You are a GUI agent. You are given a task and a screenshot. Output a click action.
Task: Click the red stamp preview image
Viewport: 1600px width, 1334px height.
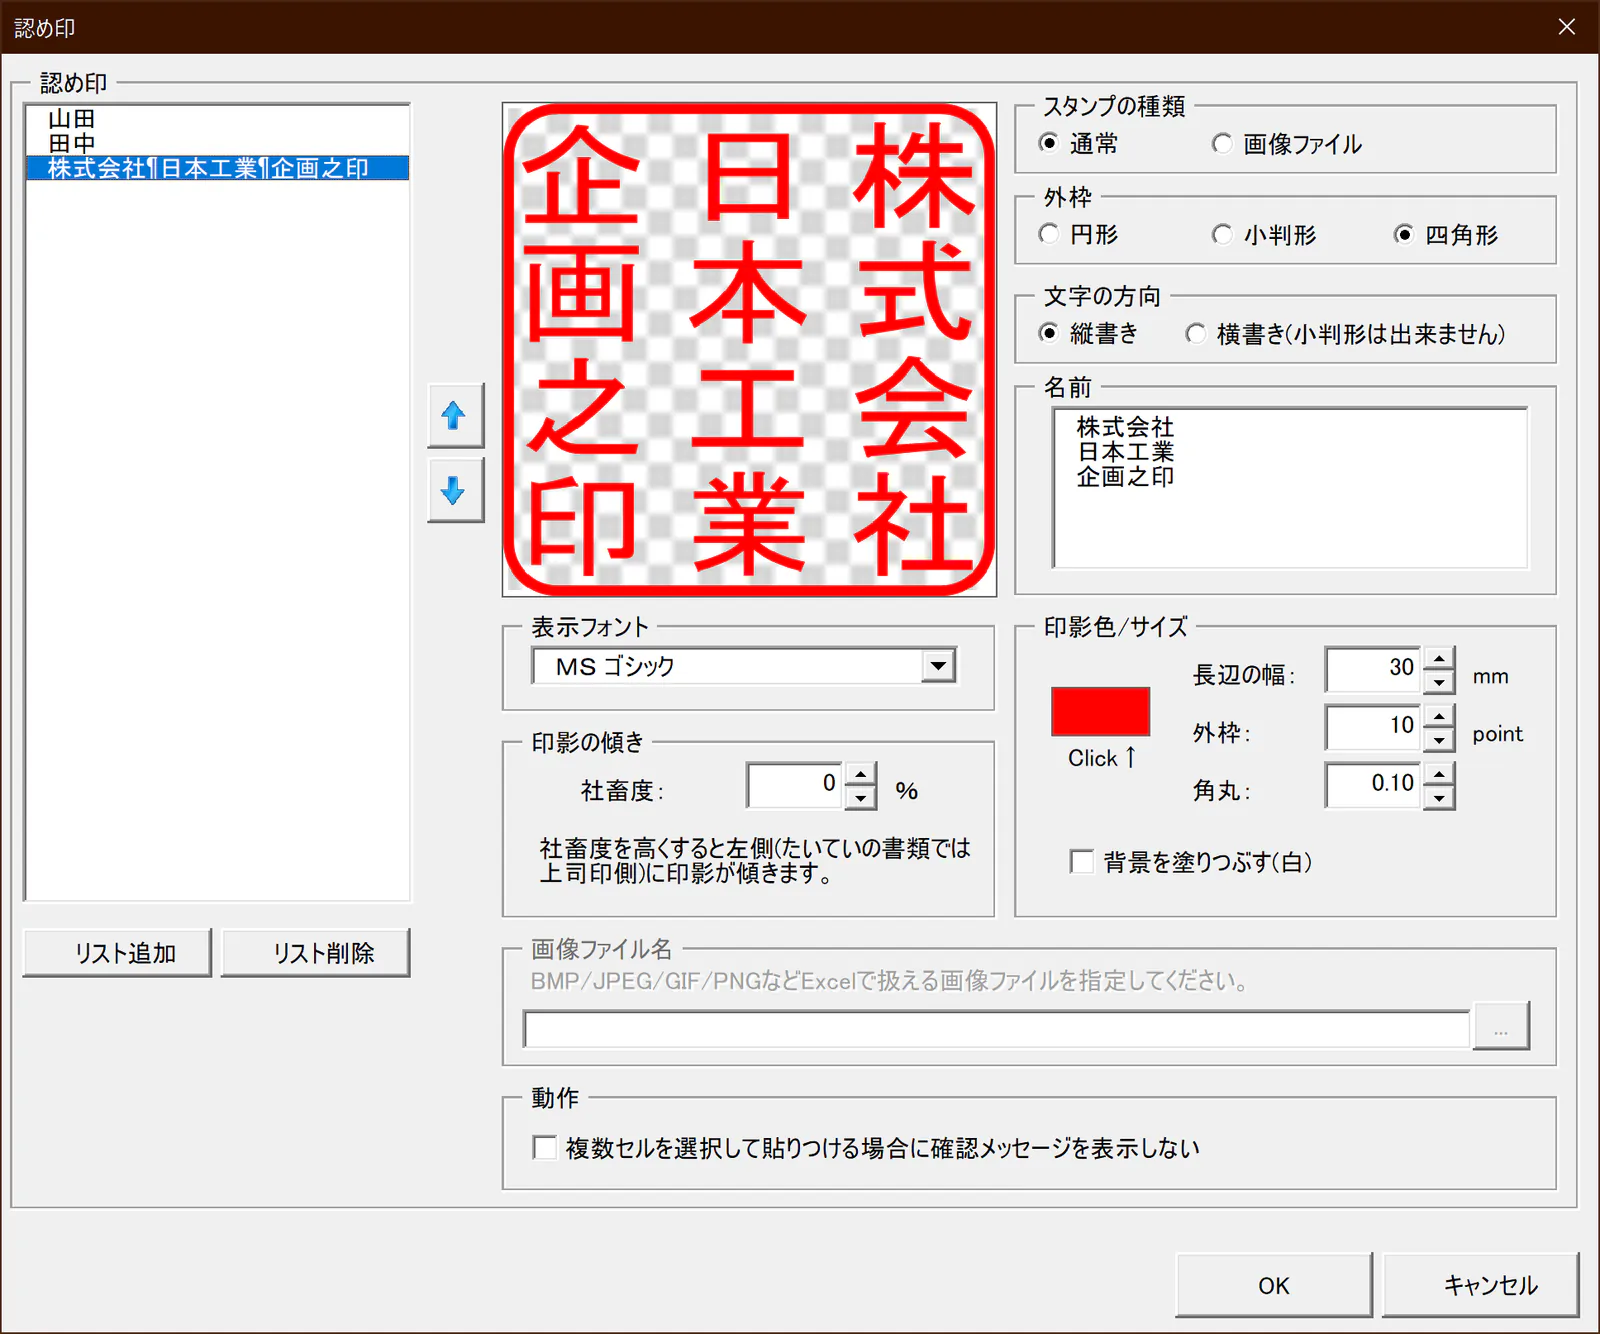[749, 349]
